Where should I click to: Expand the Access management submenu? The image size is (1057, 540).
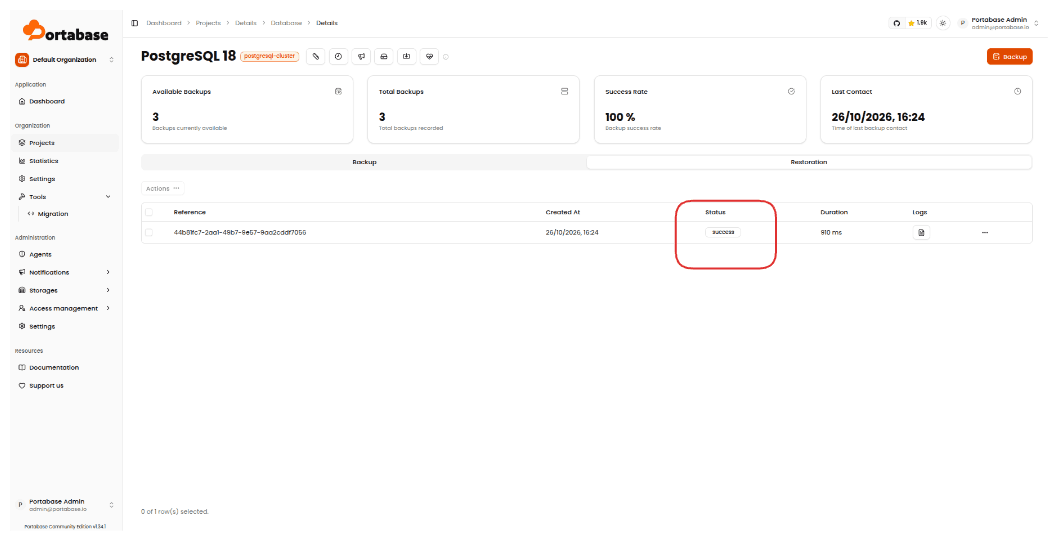[65, 309]
